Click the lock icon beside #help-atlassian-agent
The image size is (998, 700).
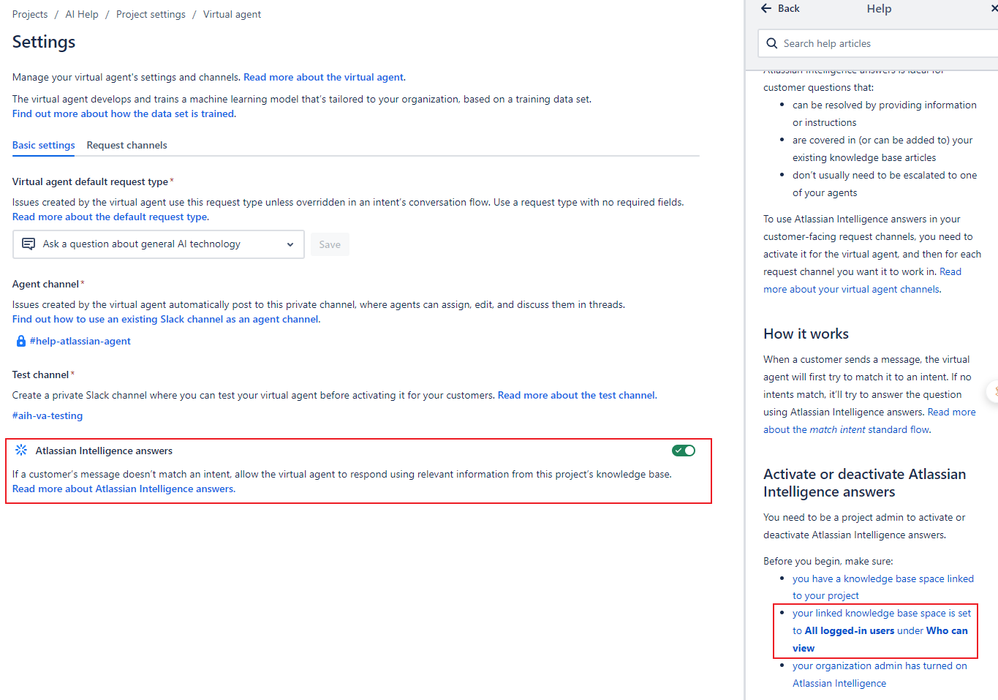pos(20,341)
